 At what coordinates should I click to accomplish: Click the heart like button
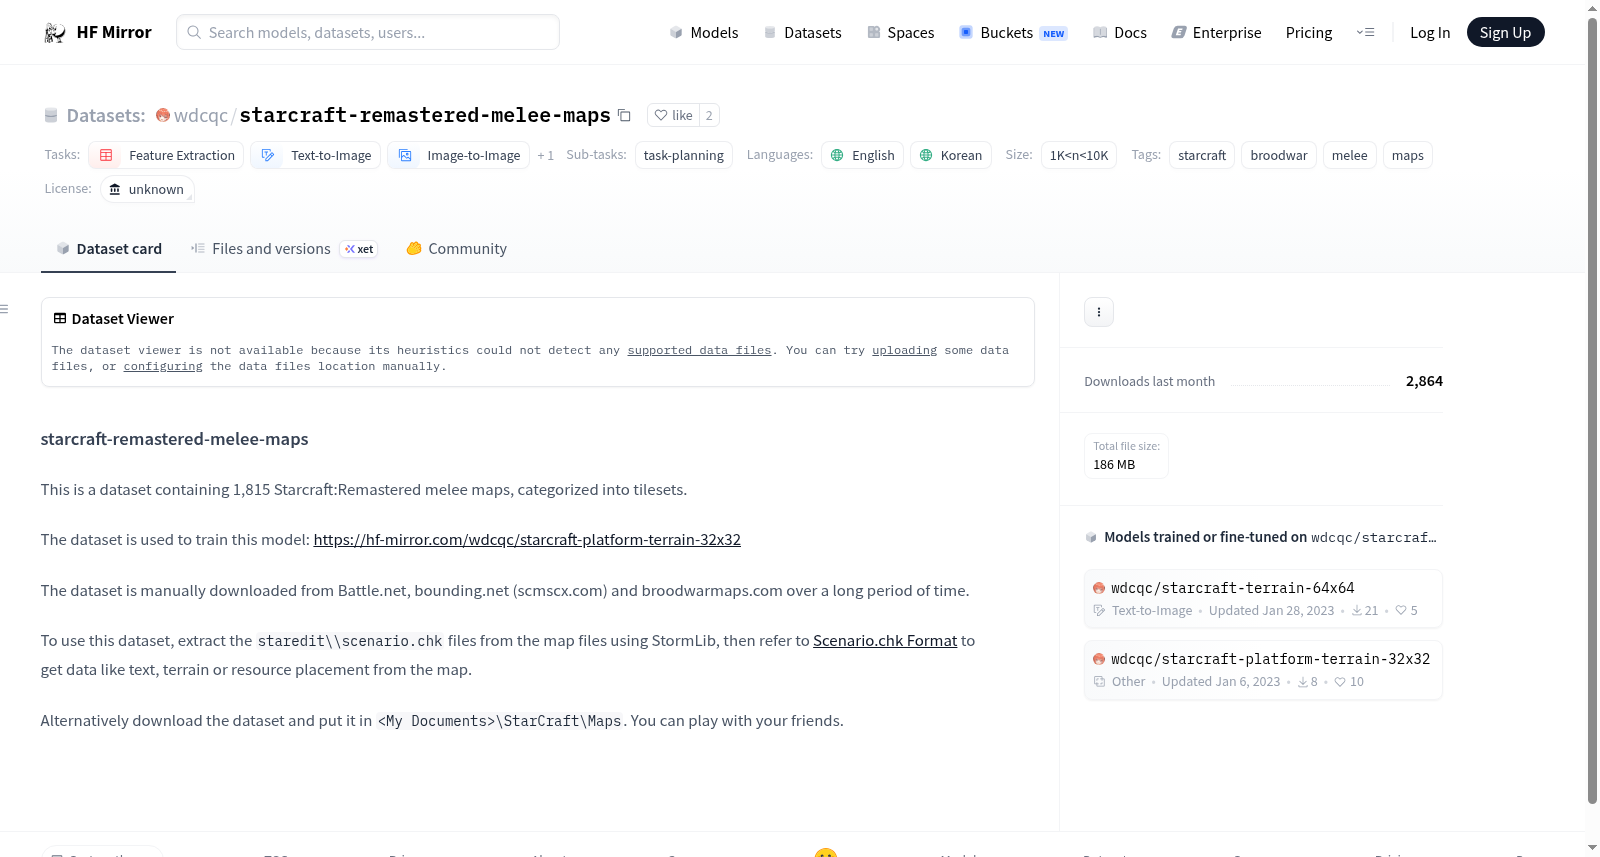[x=673, y=115]
